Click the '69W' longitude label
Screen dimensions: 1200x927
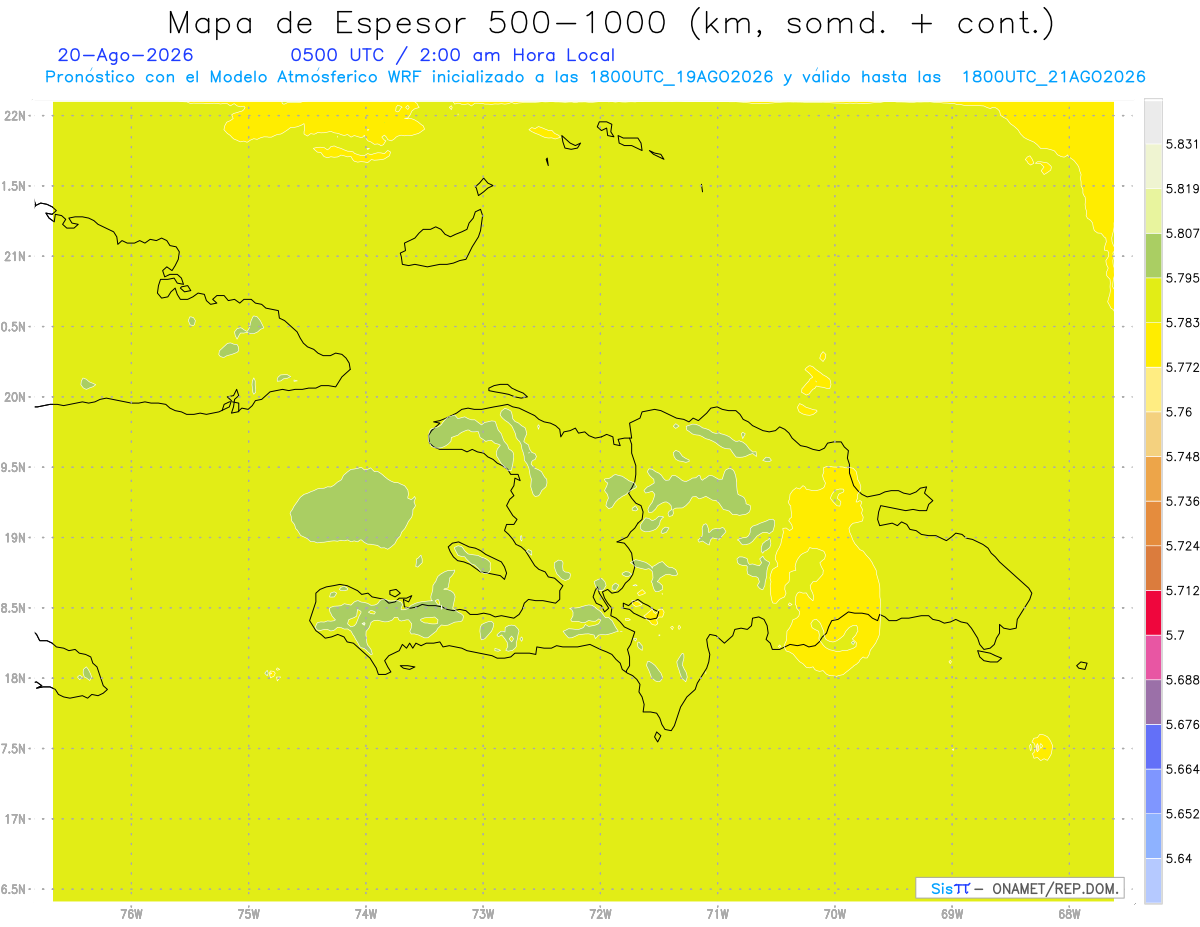[x=952, y=913]
